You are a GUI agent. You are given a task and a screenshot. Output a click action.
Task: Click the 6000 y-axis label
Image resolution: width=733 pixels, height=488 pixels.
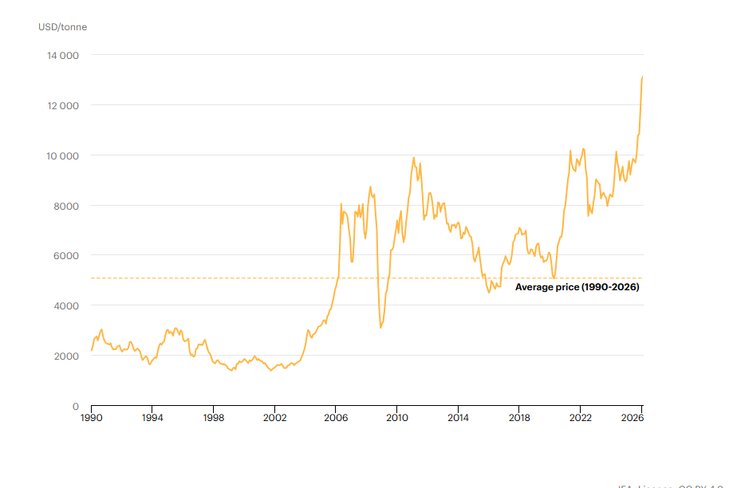pyautogui.click(x=66, y=256)
